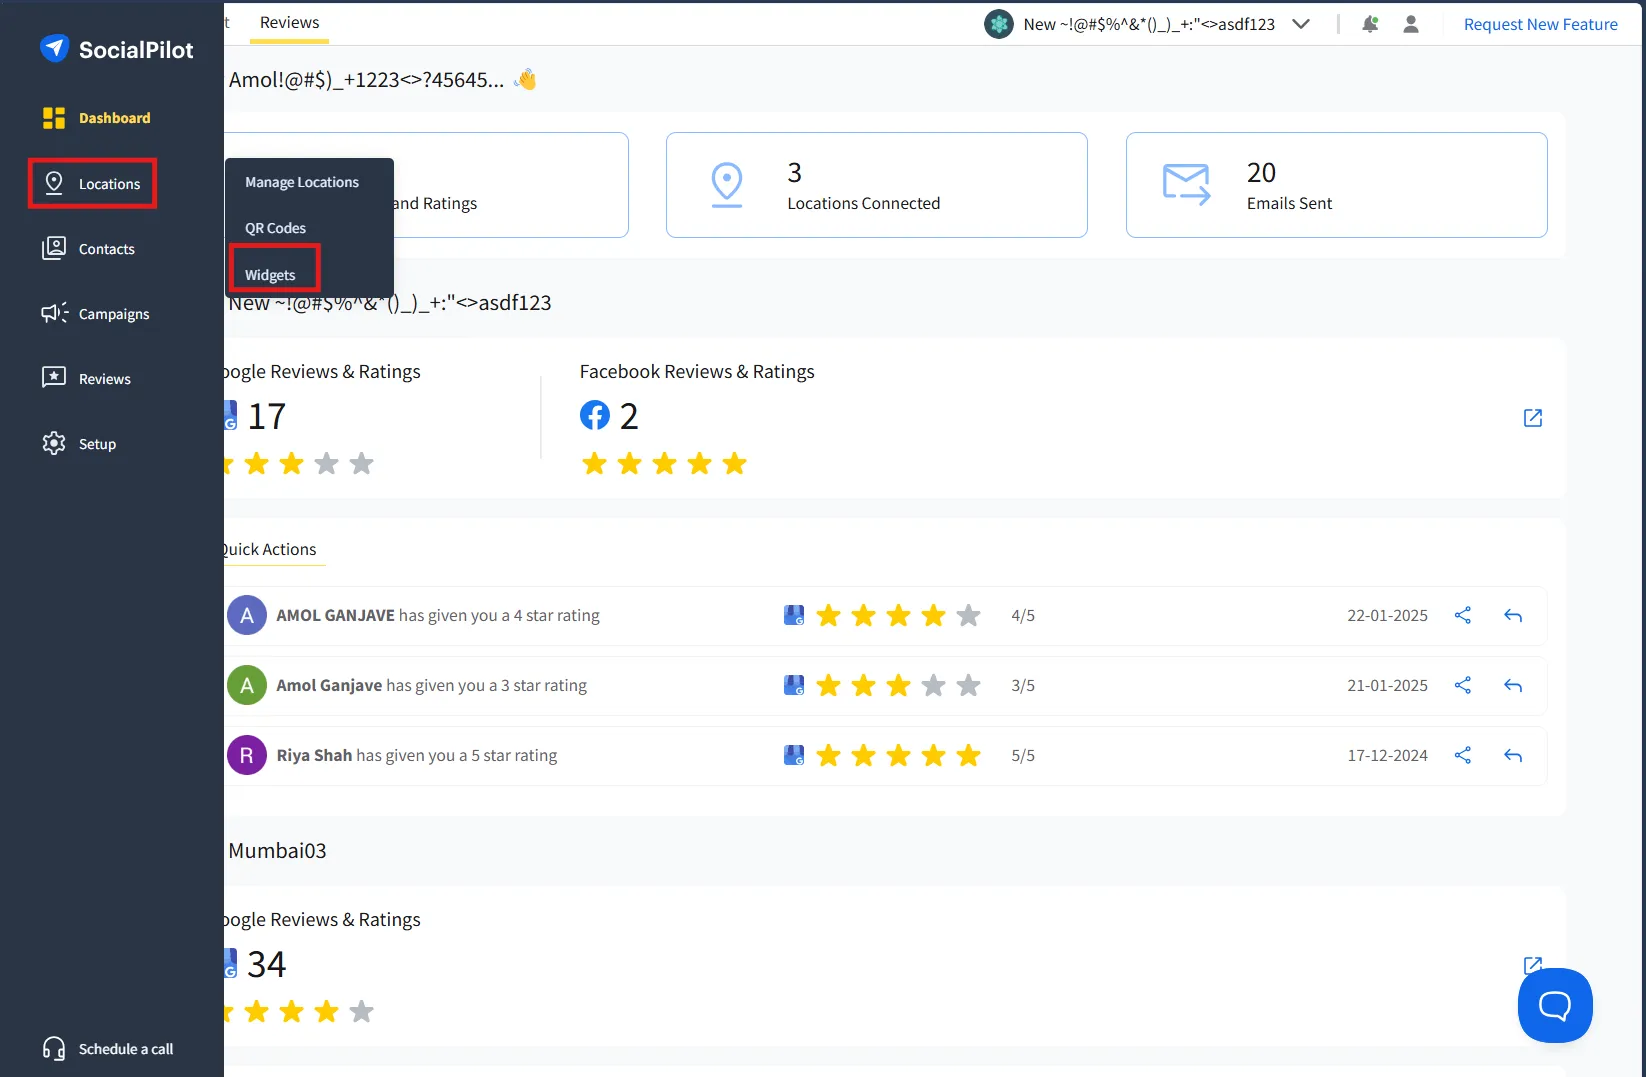Screen dimensions: 1646x1077
Task: Open QR Codes from the Locations menu
Action: tap(275, 227)
